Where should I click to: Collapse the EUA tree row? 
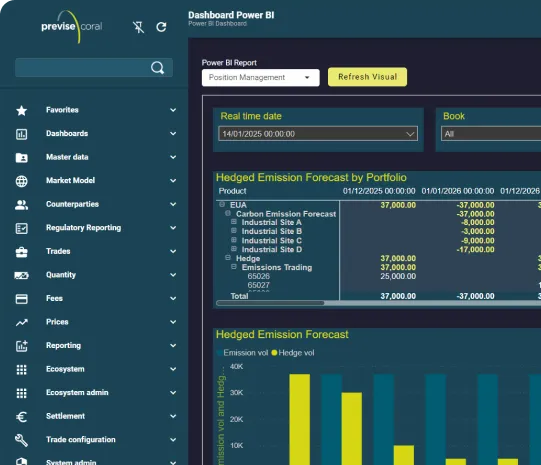222,204
